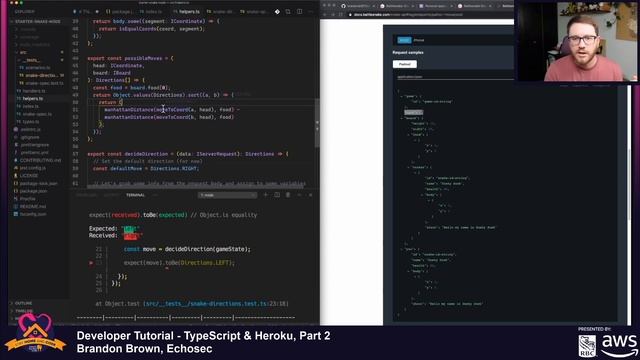This screenshot has width=640, height=360.
Task: Click the package.json editor tab
Action: [x=120, y=12]
